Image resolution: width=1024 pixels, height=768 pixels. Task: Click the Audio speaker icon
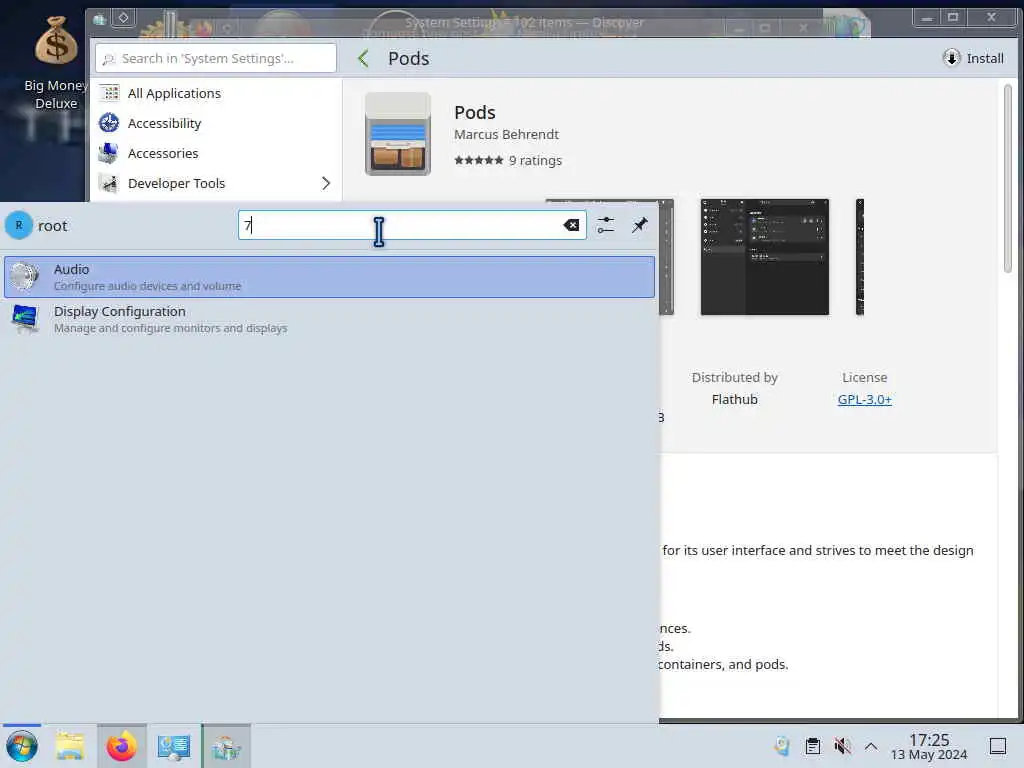(x=25, y=277)
